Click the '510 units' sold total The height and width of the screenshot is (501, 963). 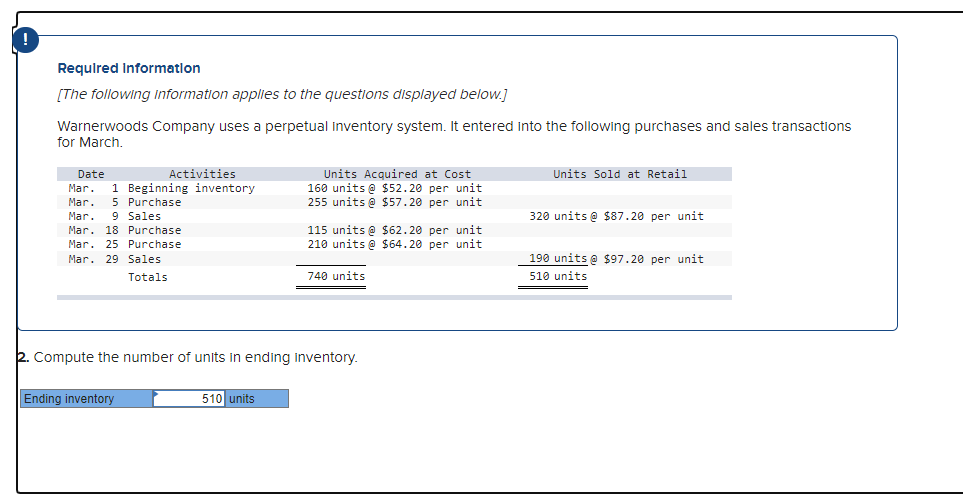tap(558, 276)
